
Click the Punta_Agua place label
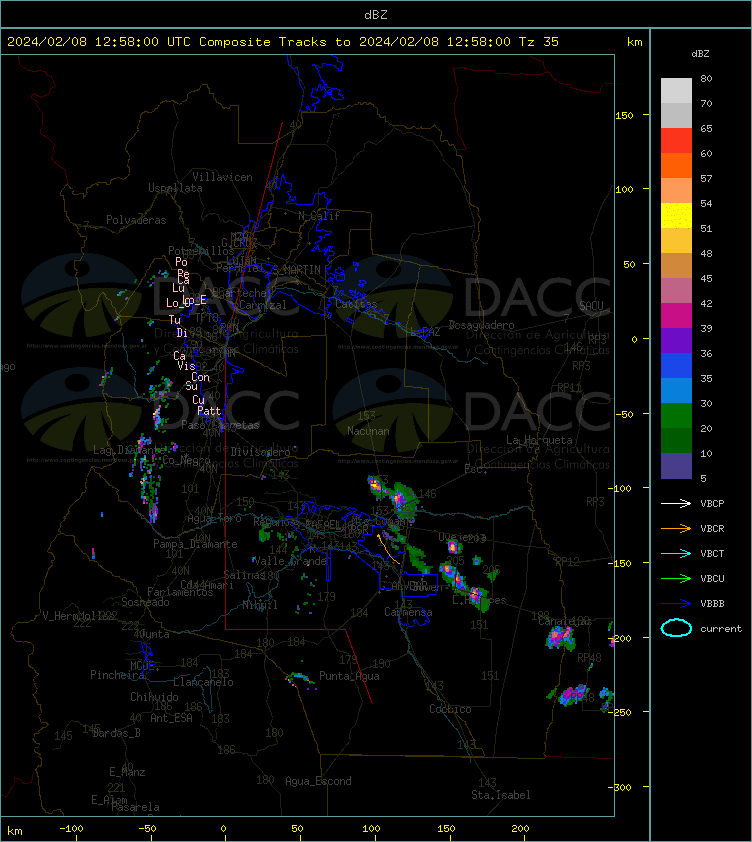tap(349, 676)
